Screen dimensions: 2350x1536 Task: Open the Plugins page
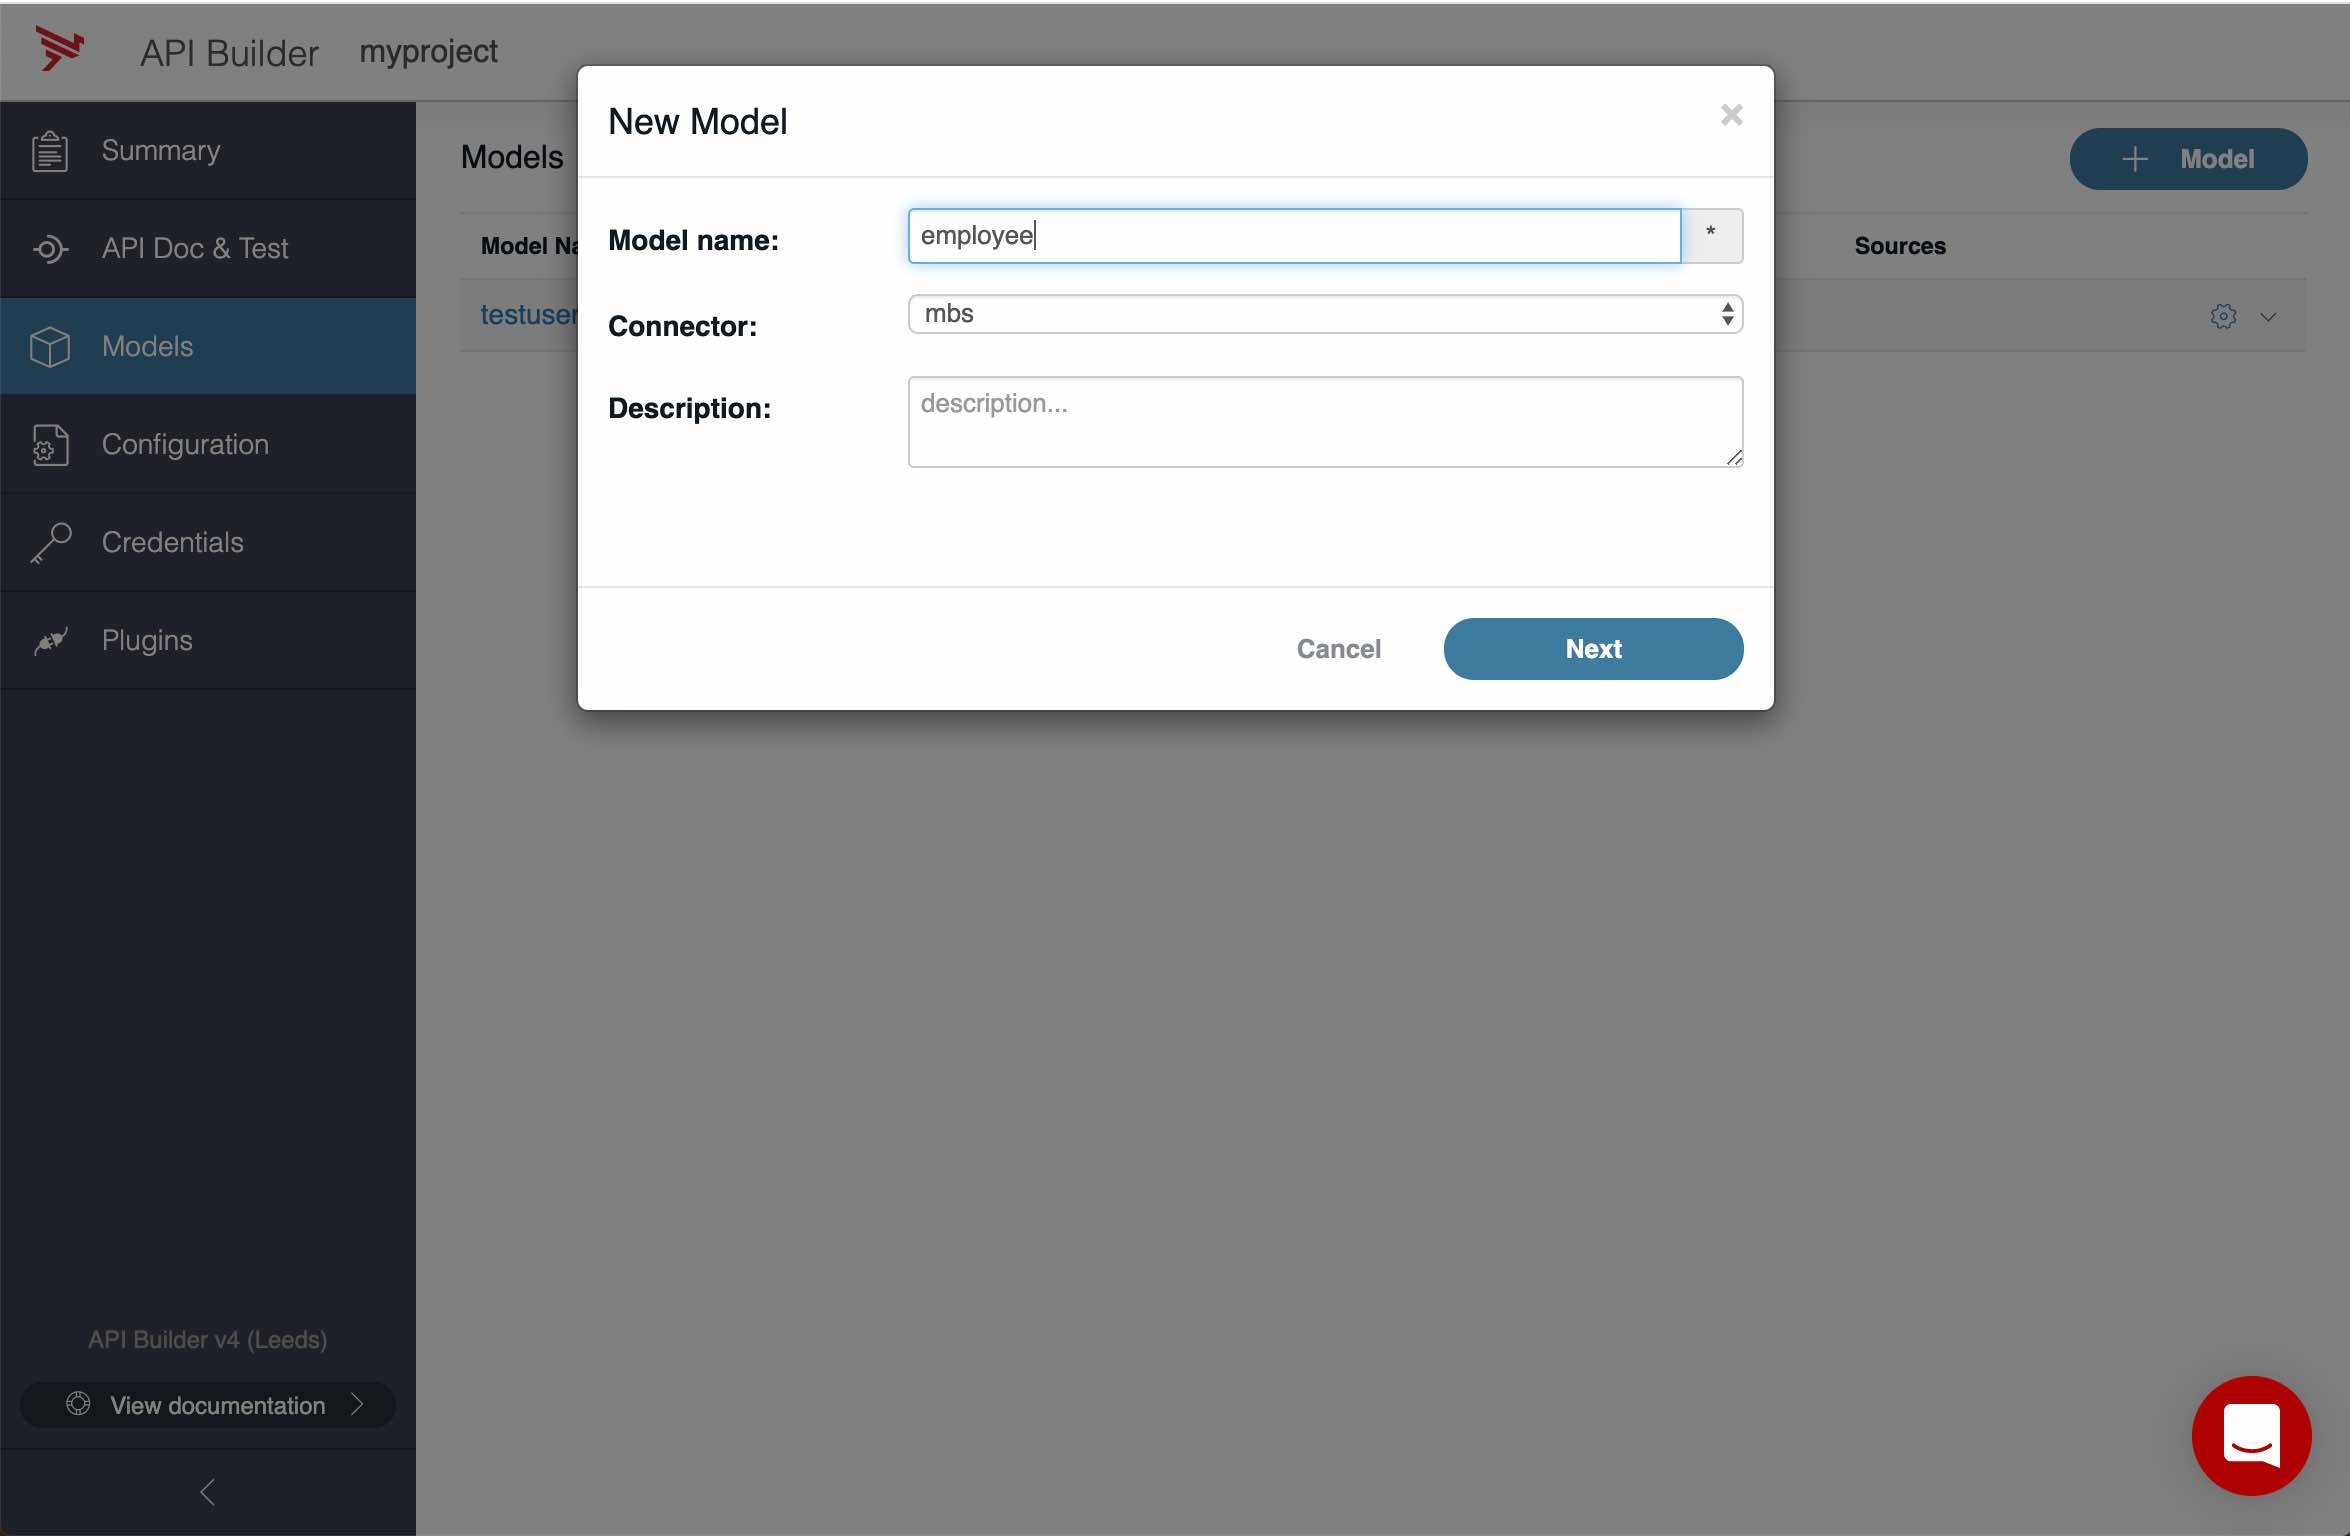point(208,641)
